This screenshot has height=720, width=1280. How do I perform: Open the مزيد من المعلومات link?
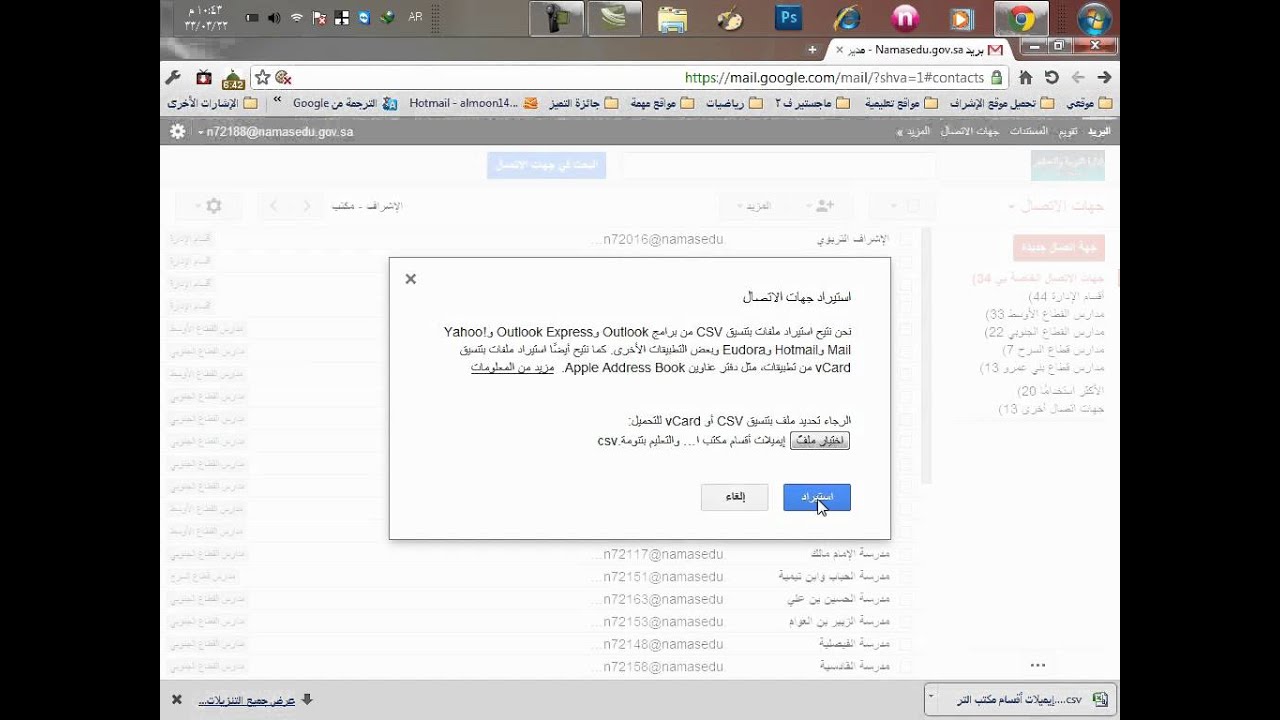coord(512,367)
